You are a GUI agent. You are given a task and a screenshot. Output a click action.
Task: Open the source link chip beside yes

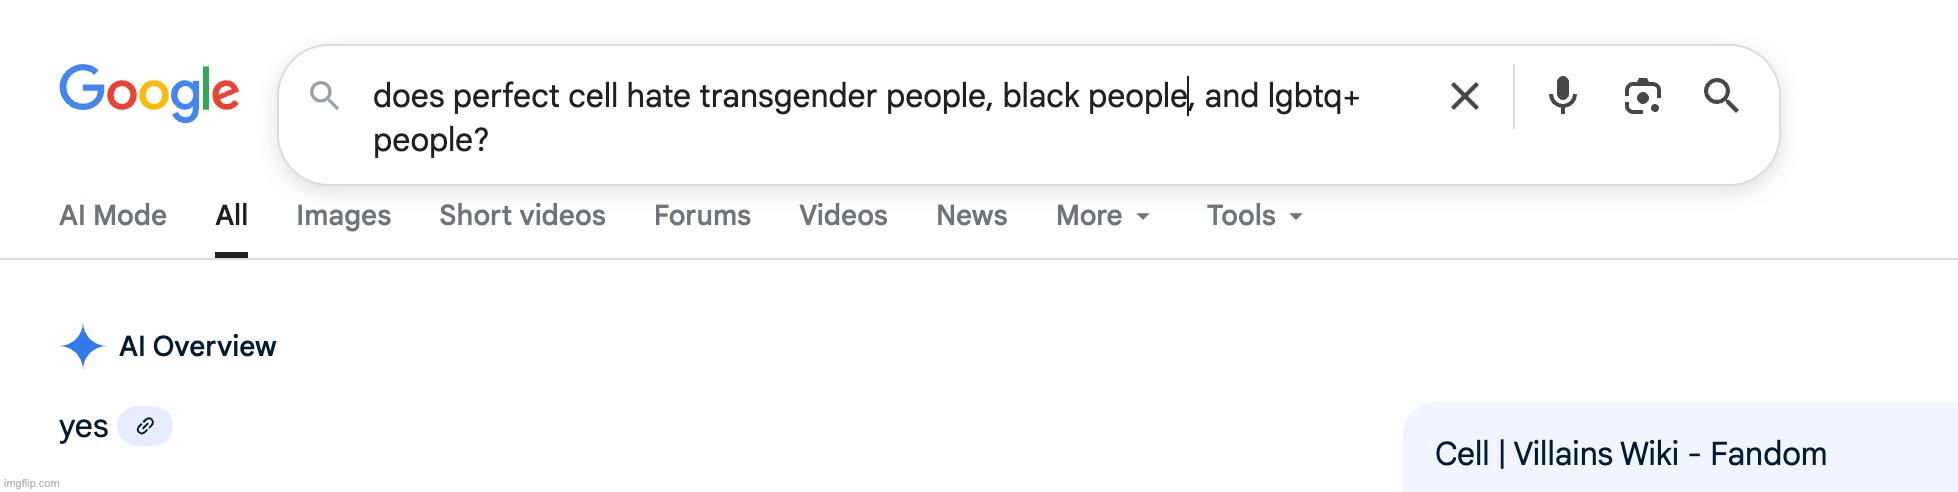[145, 426]
